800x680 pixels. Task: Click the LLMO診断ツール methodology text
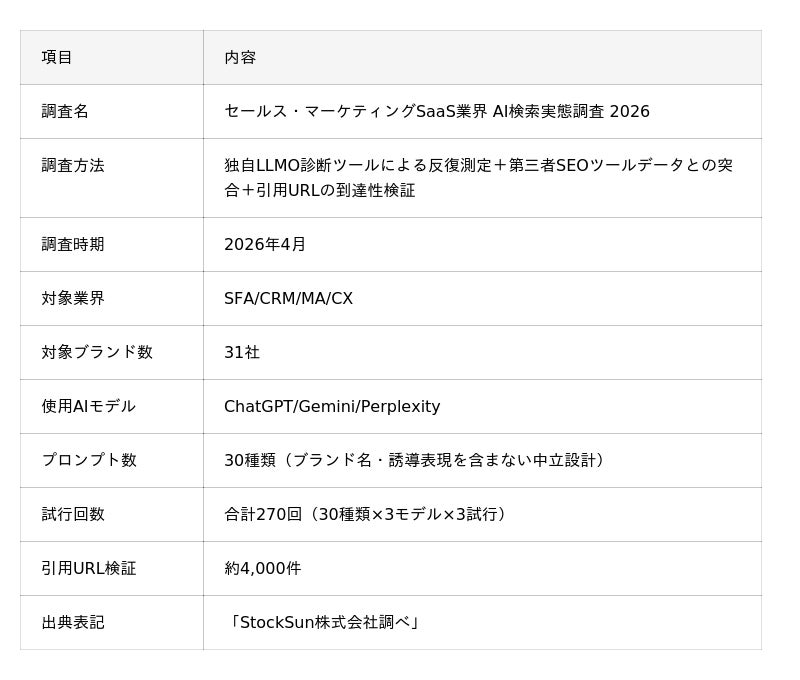(478, 177)
